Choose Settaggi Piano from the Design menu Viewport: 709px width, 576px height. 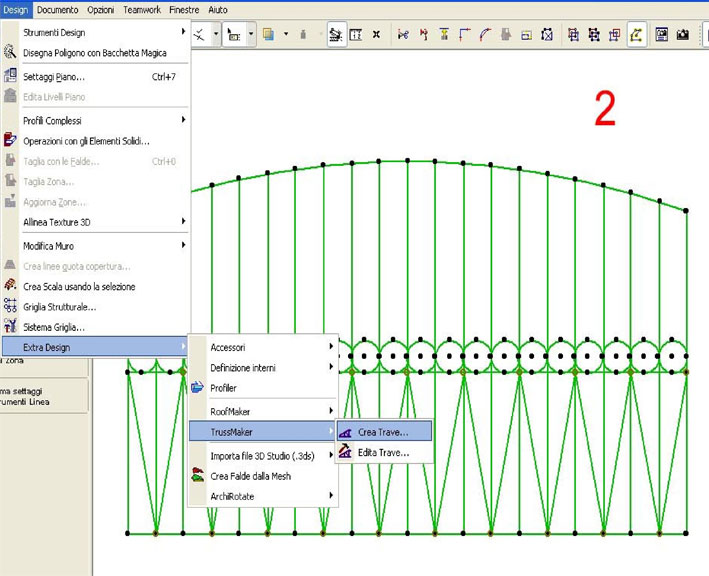coord(54,77)
